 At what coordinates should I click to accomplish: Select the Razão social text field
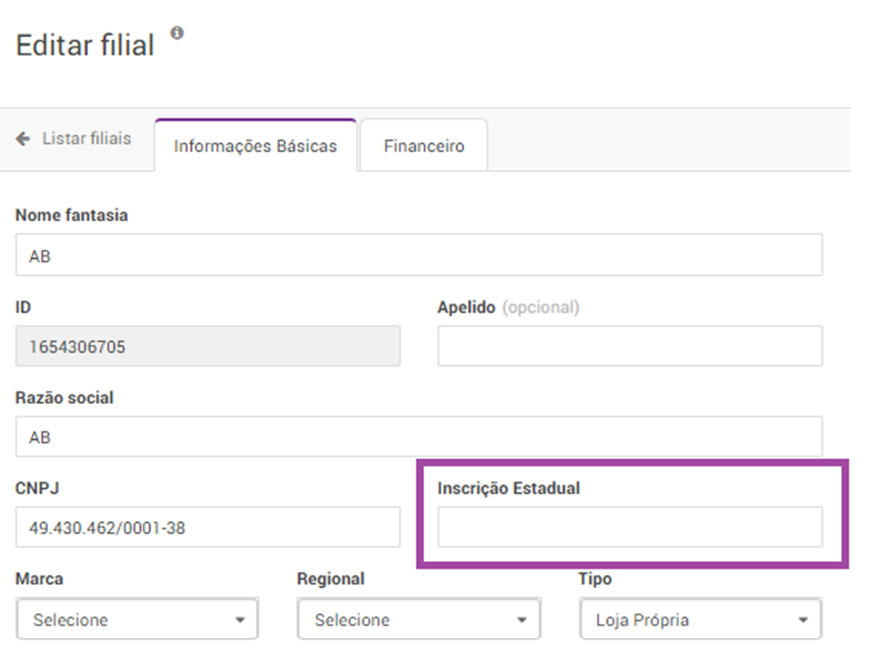tap(419, 437)
